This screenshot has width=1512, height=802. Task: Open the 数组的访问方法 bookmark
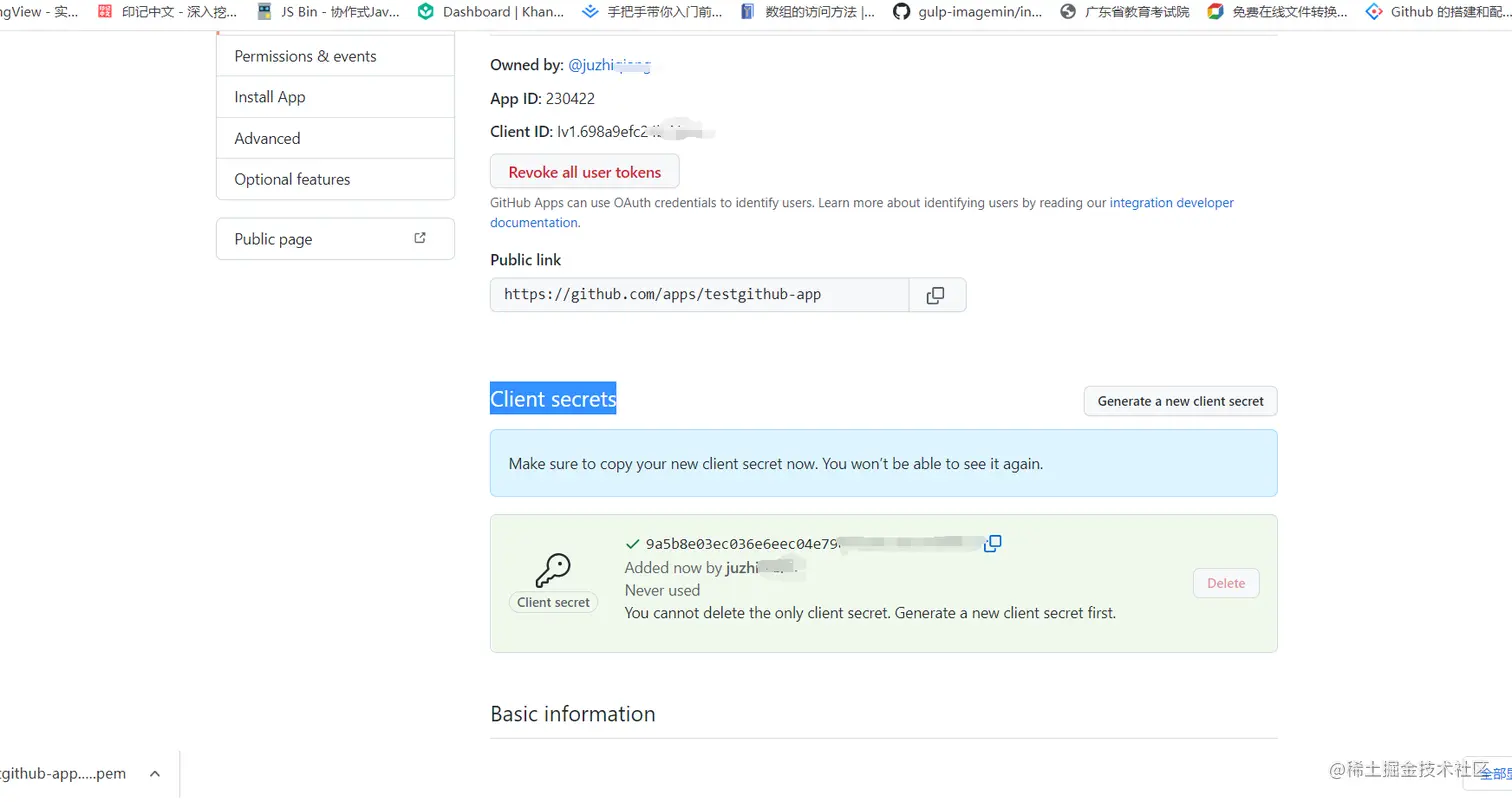(x=808, y=12)
